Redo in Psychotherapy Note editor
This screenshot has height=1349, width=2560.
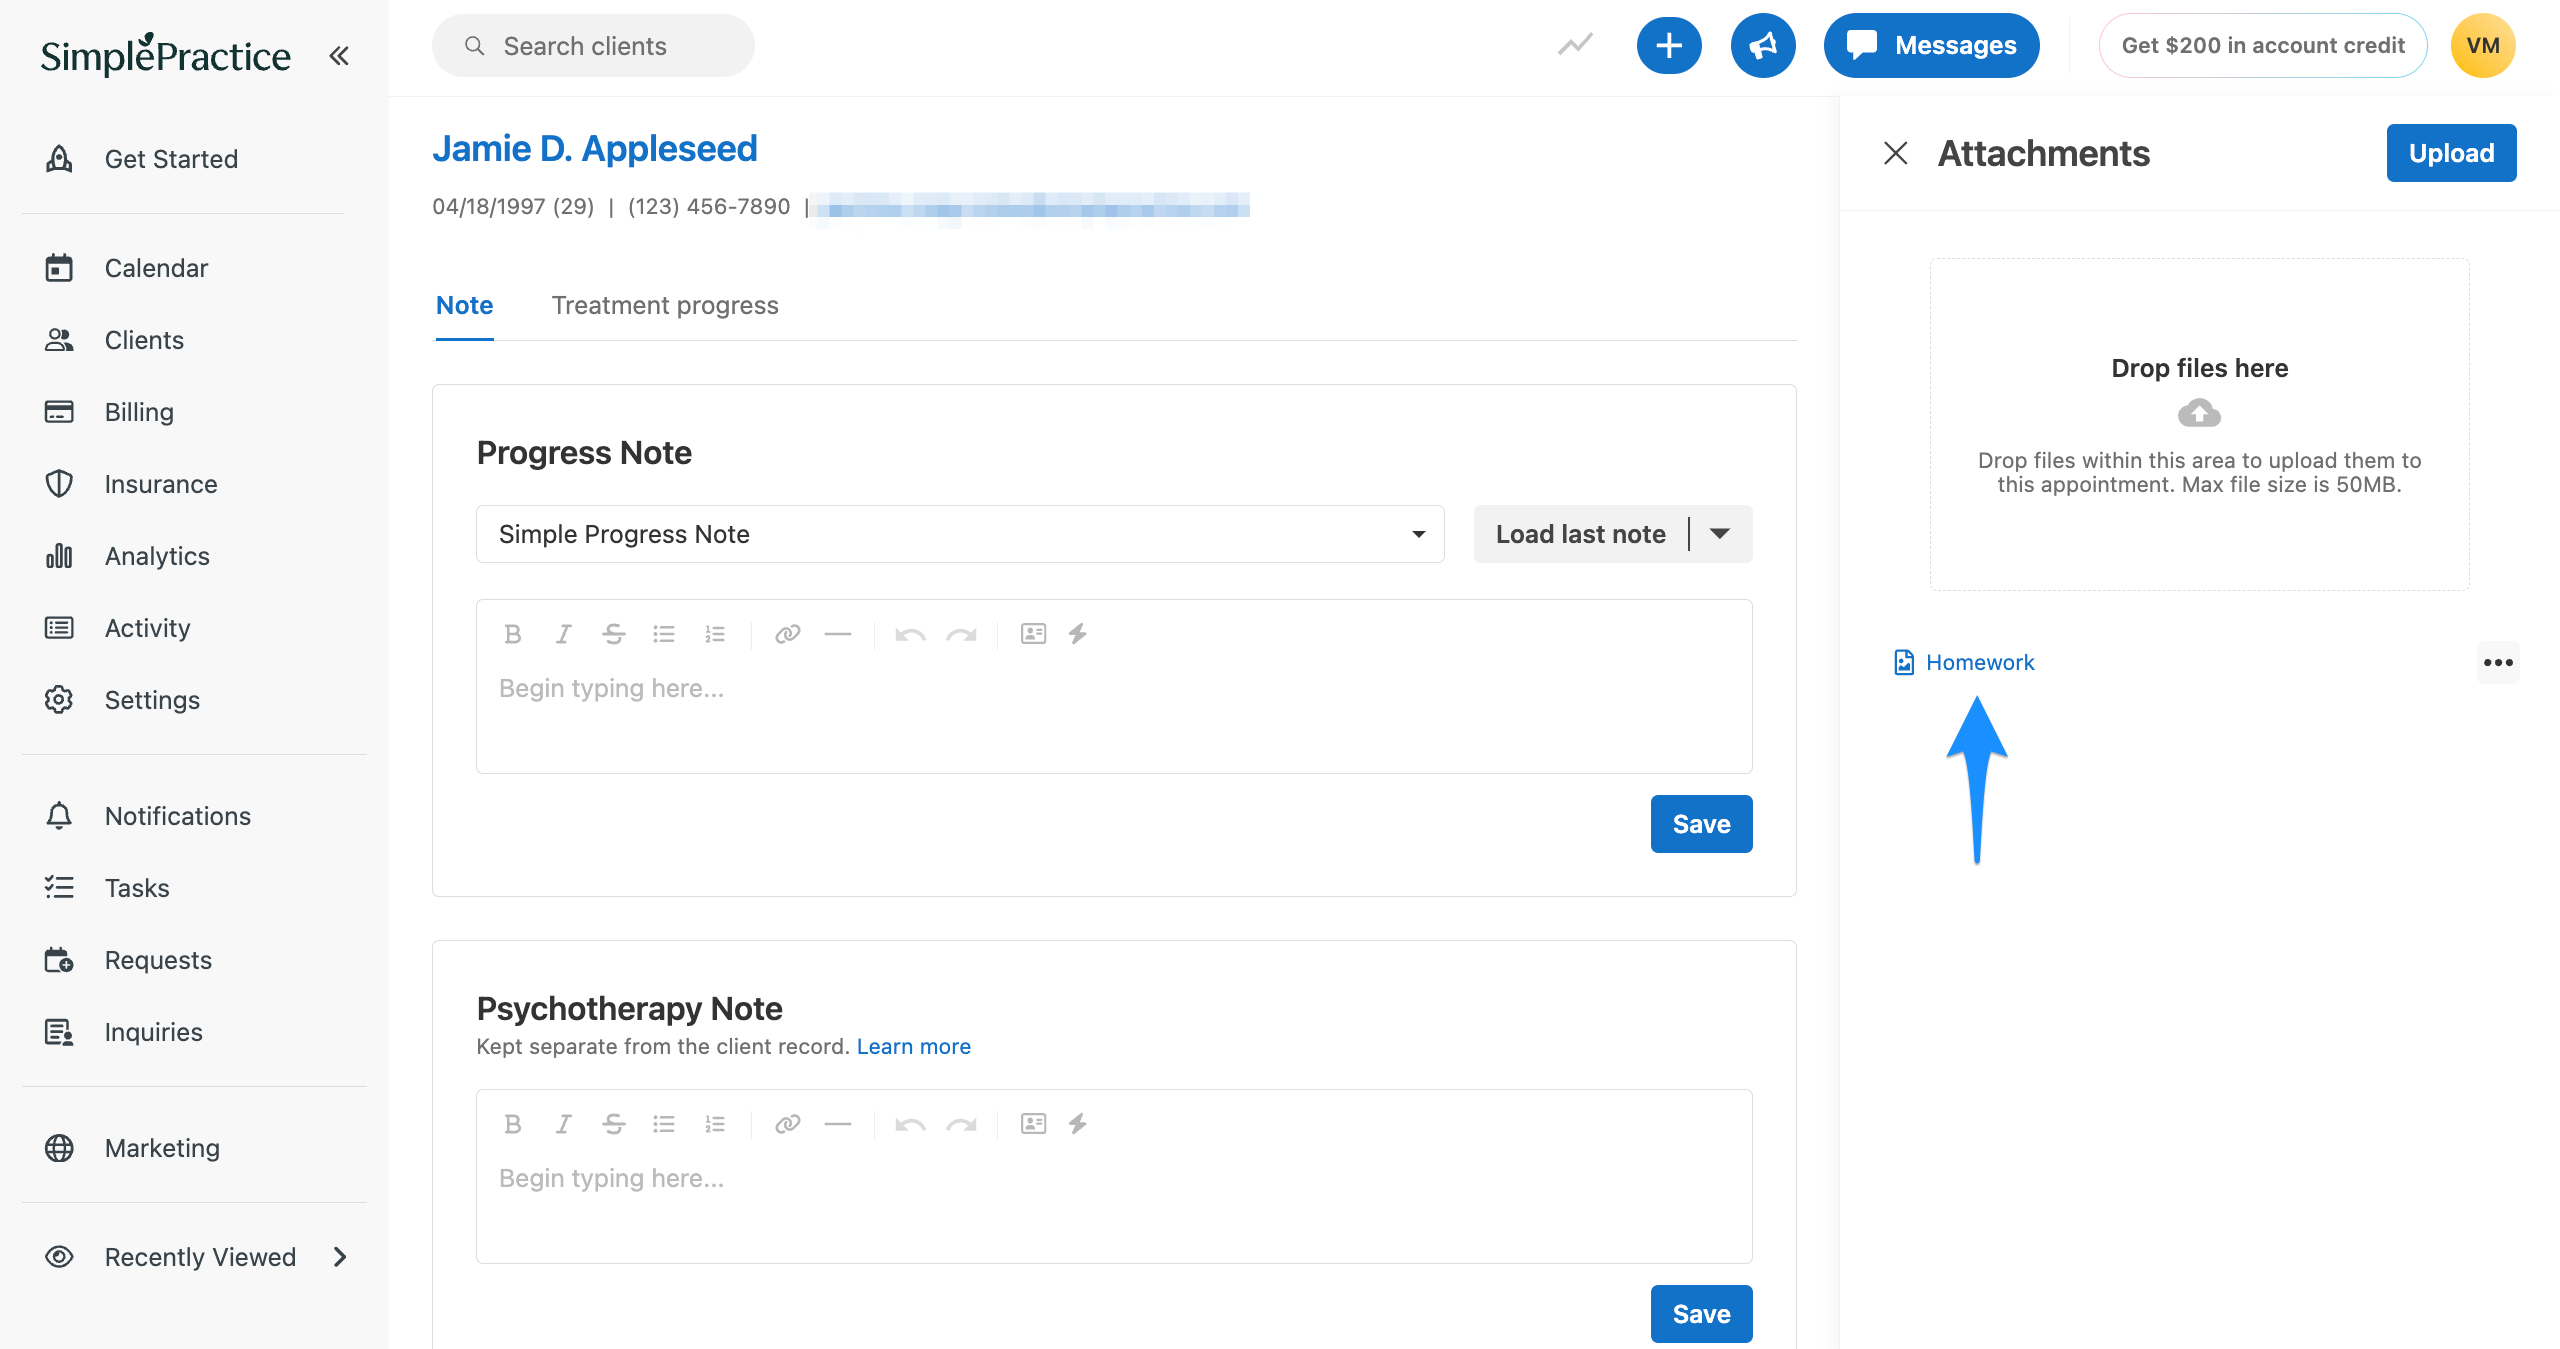(962, 1124)
